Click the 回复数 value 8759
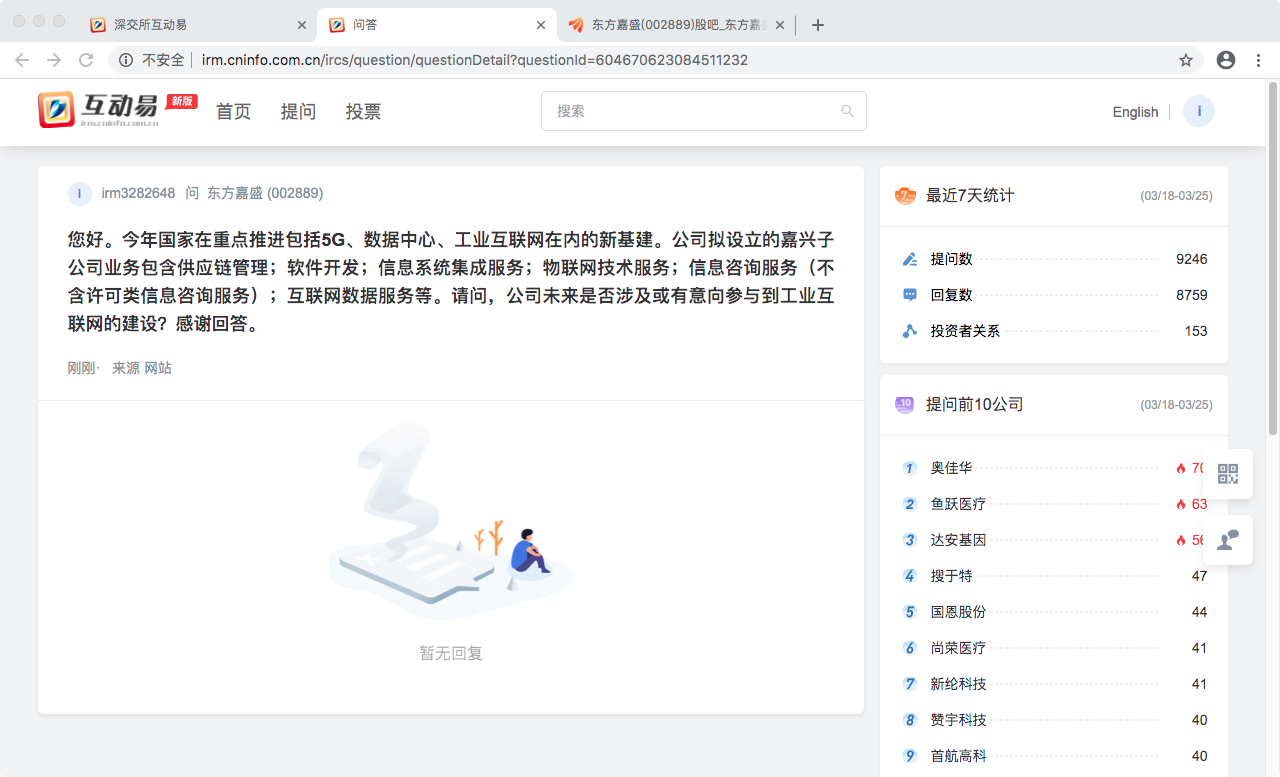The image size is (1280, 777). (x=1192, y=295)
